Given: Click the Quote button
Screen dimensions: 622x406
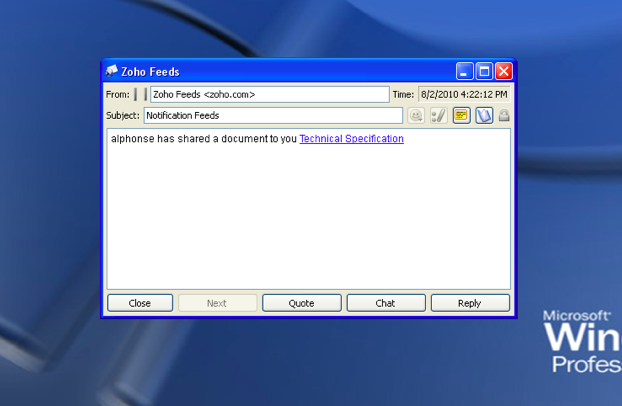Looking at the screenshot, I should click(301, 303).
